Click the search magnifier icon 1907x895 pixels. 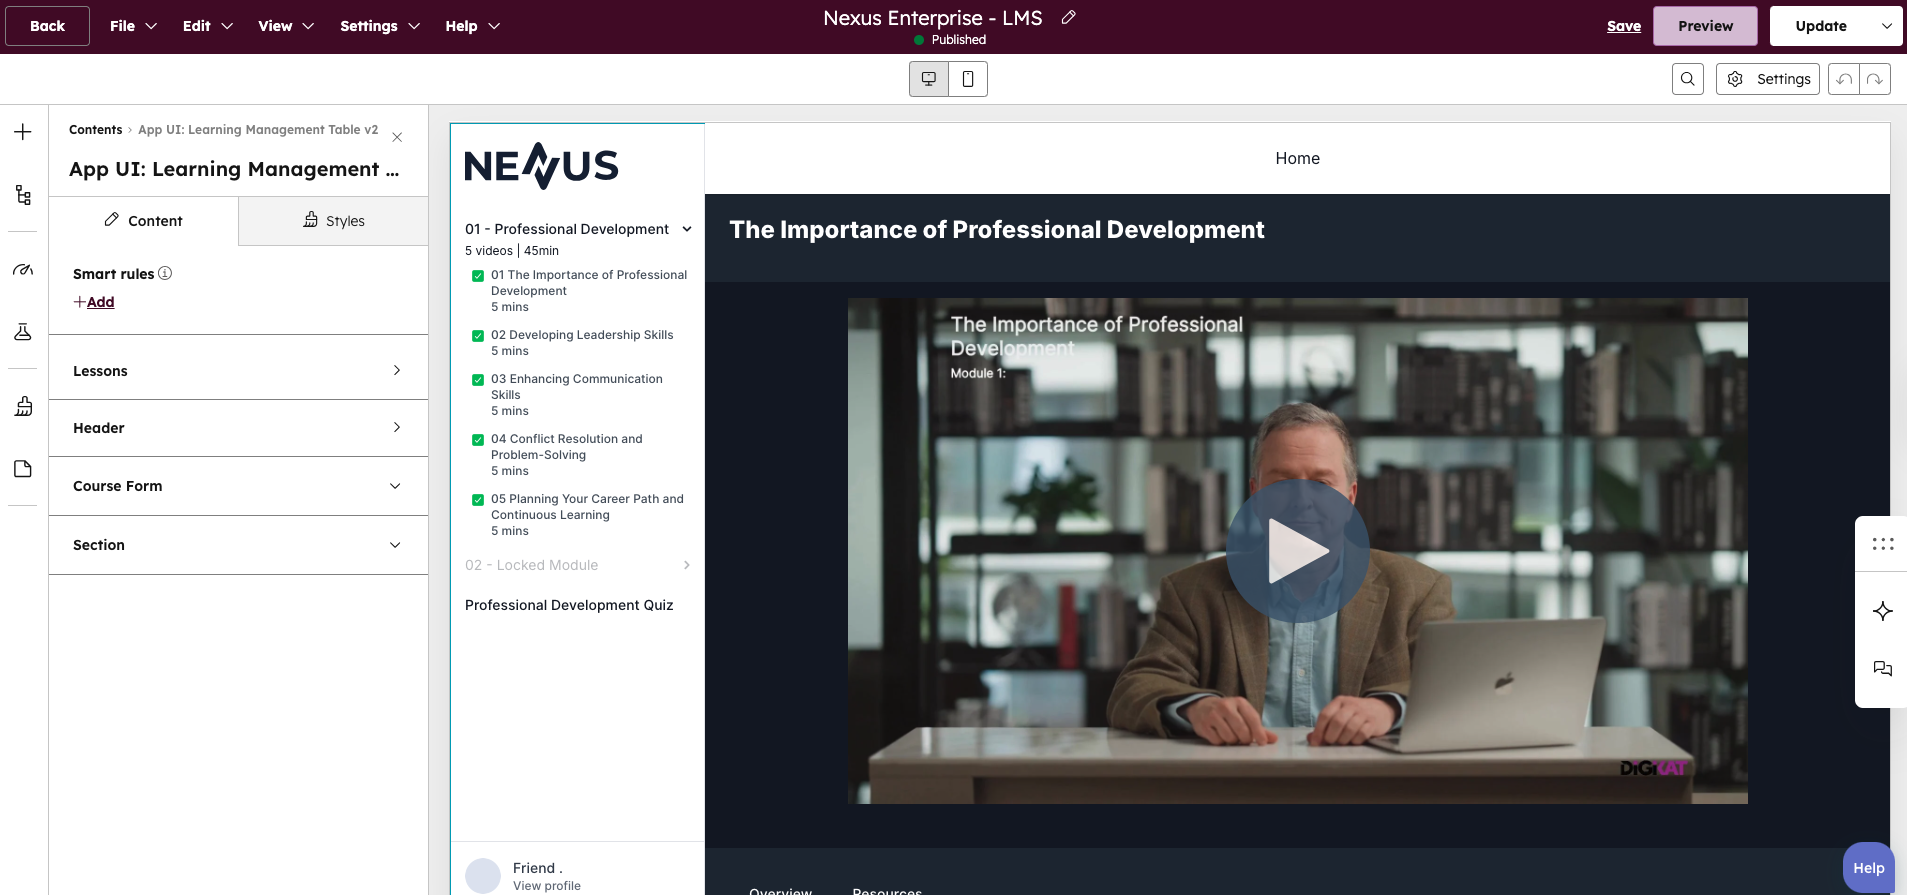[x=1687, y=79]
